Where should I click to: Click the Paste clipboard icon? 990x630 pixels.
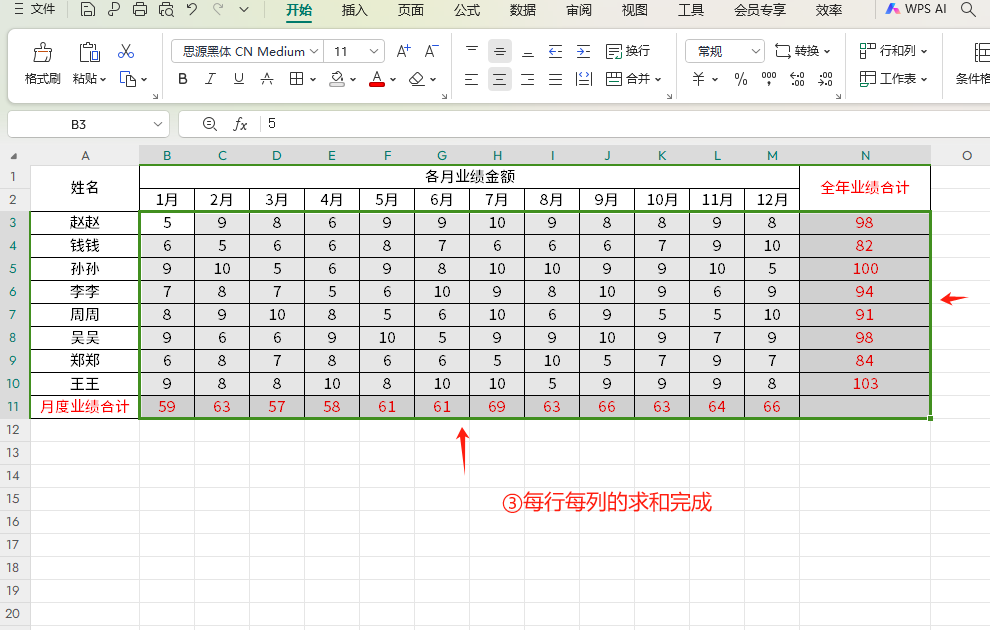point(89,52)
